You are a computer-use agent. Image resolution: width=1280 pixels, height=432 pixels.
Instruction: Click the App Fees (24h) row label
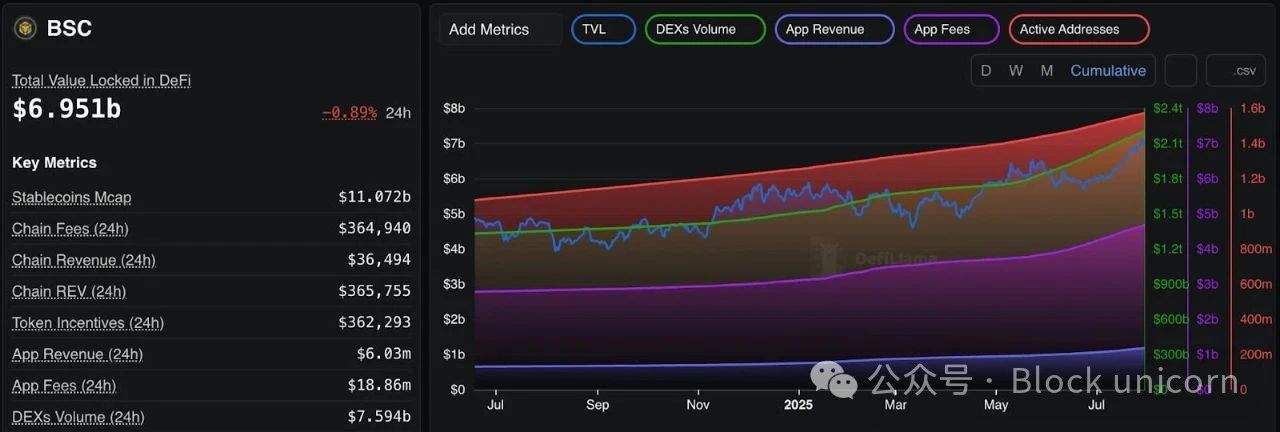click(x=64, y=385)
